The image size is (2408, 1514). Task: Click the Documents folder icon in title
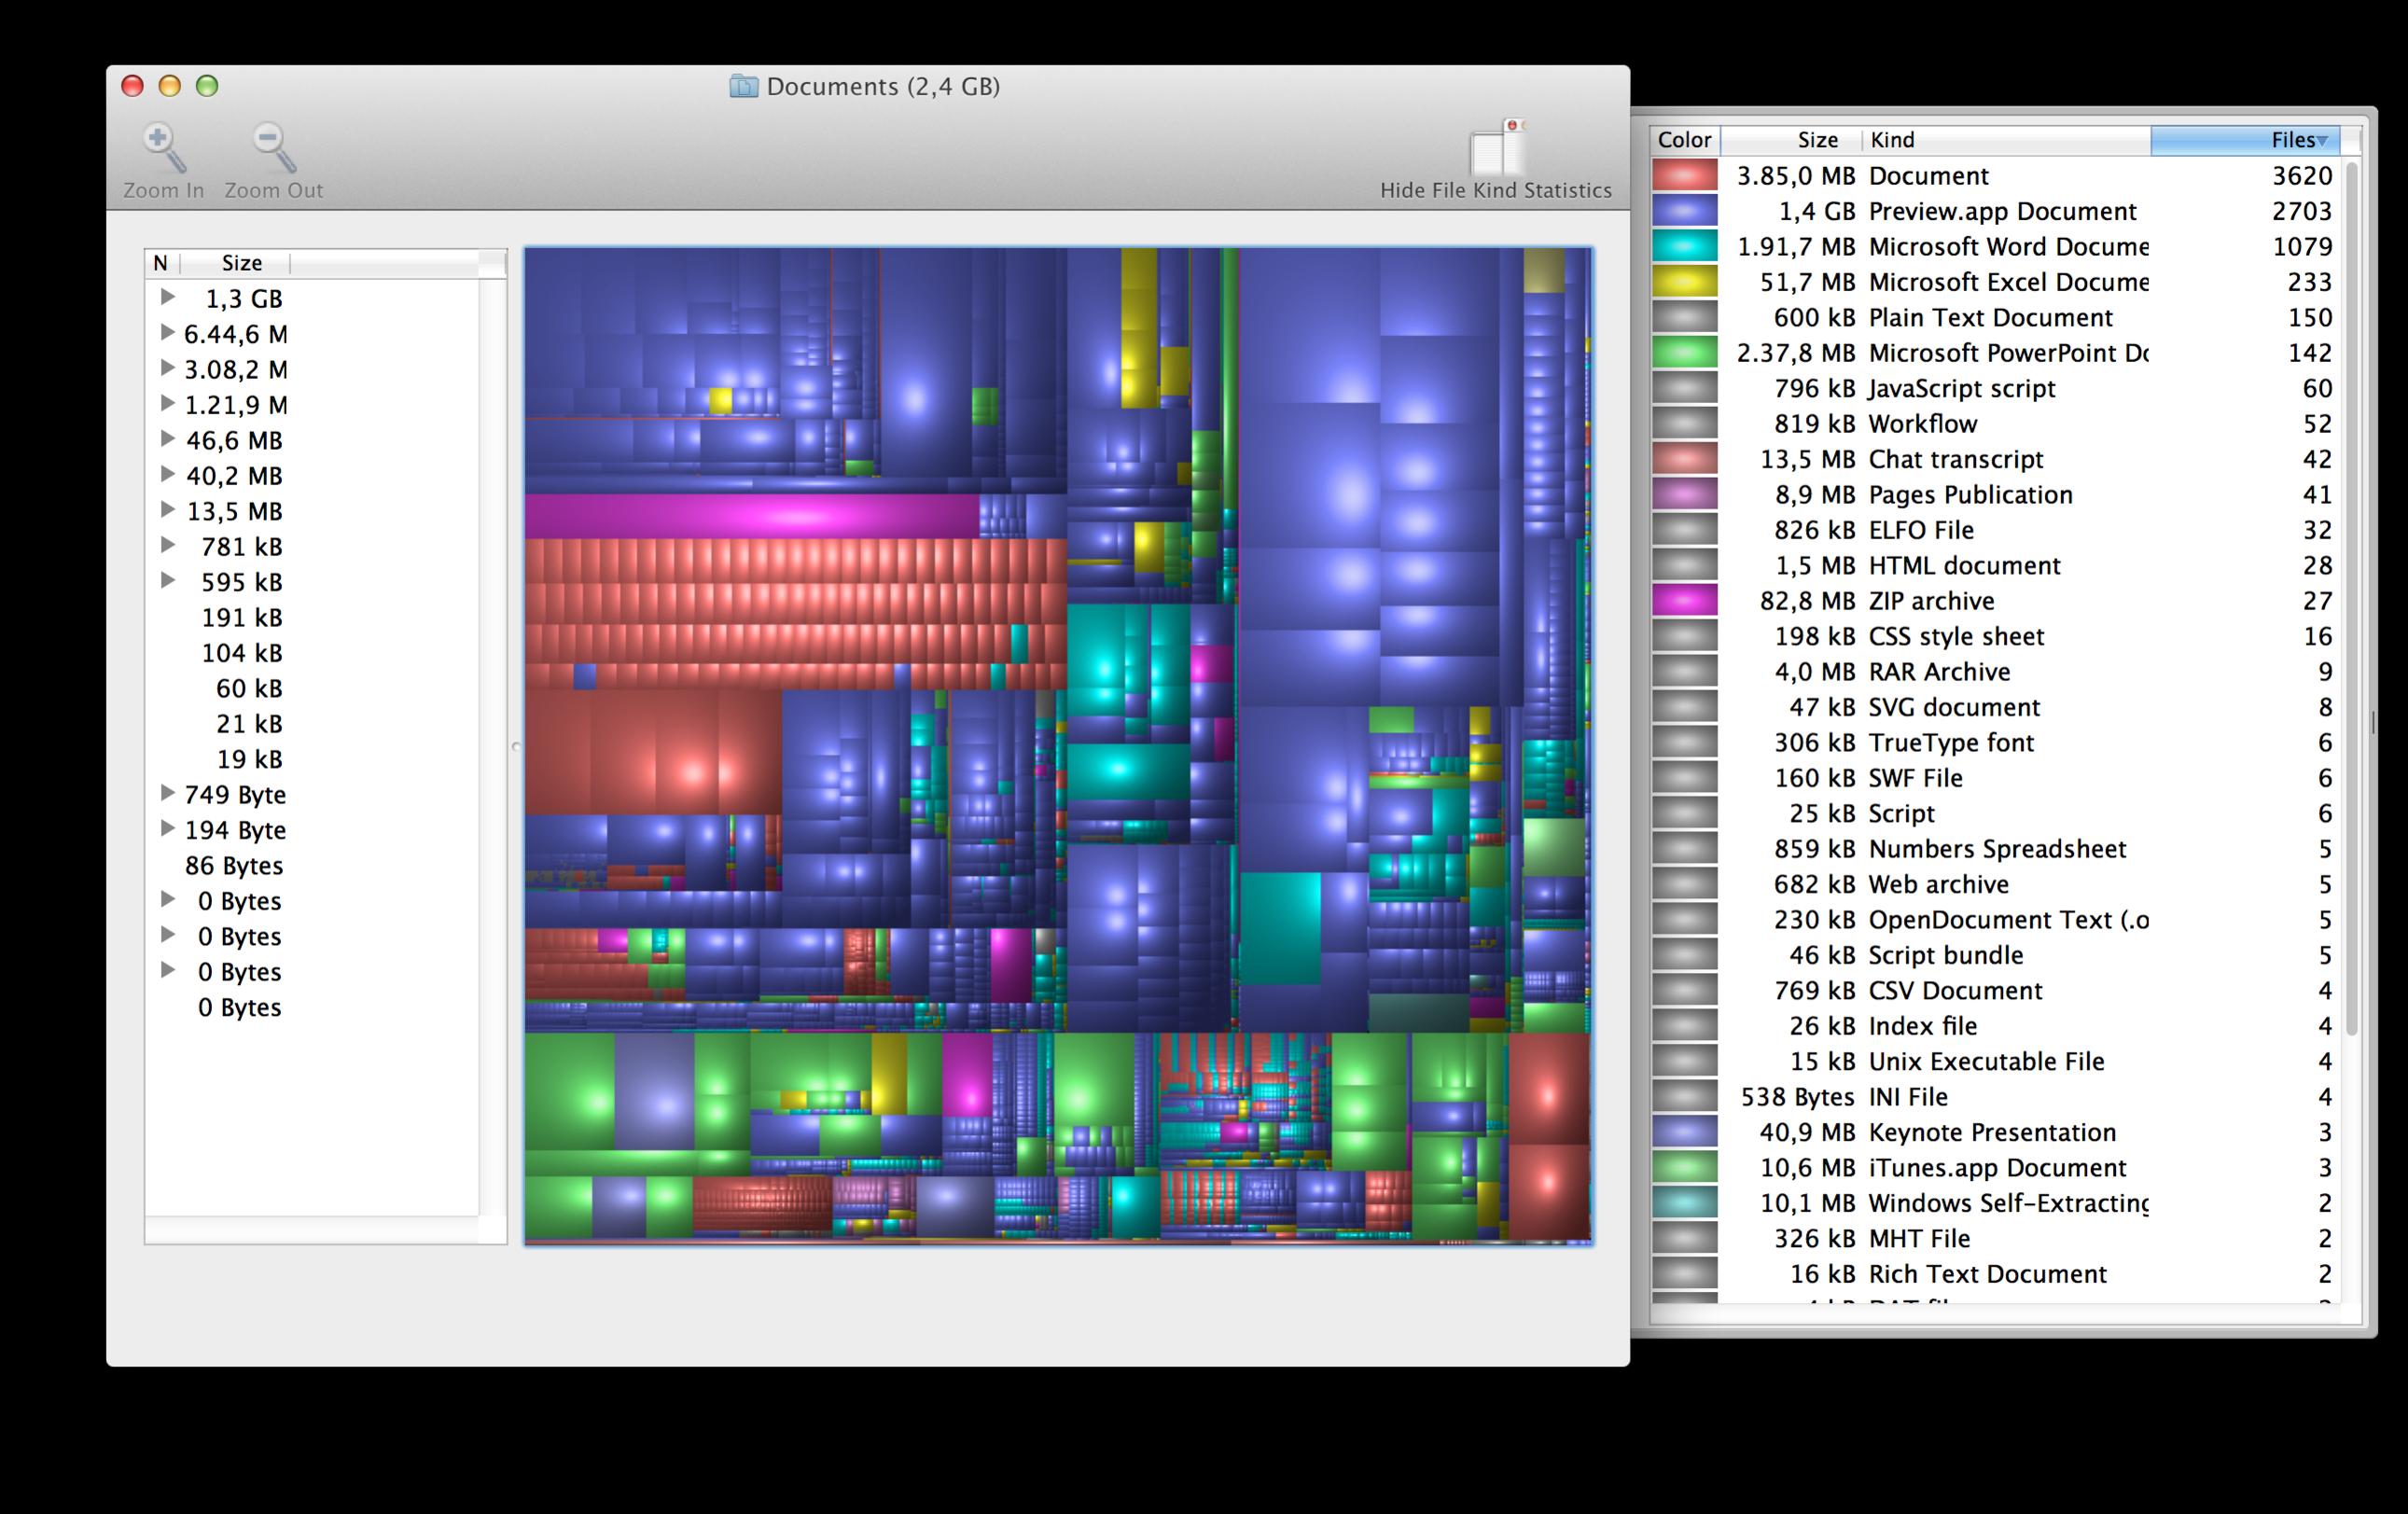tap(743, 87)
